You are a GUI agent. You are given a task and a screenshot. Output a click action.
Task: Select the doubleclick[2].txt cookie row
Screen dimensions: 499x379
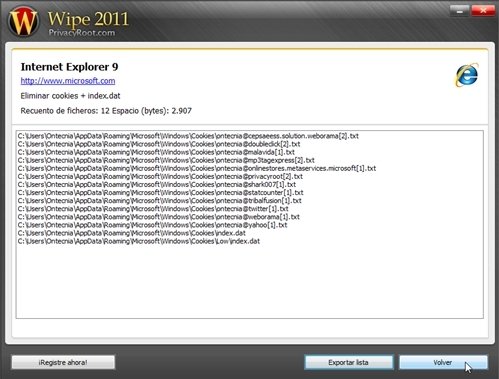159,144
